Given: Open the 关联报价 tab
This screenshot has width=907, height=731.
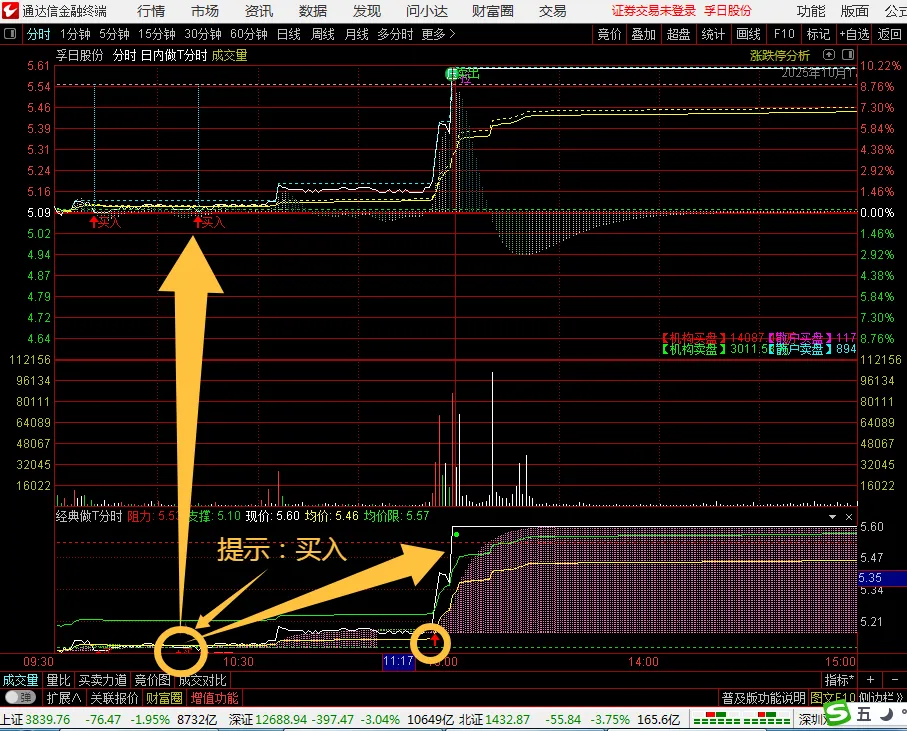Looking at the screenshot, I should click(115, 698).
